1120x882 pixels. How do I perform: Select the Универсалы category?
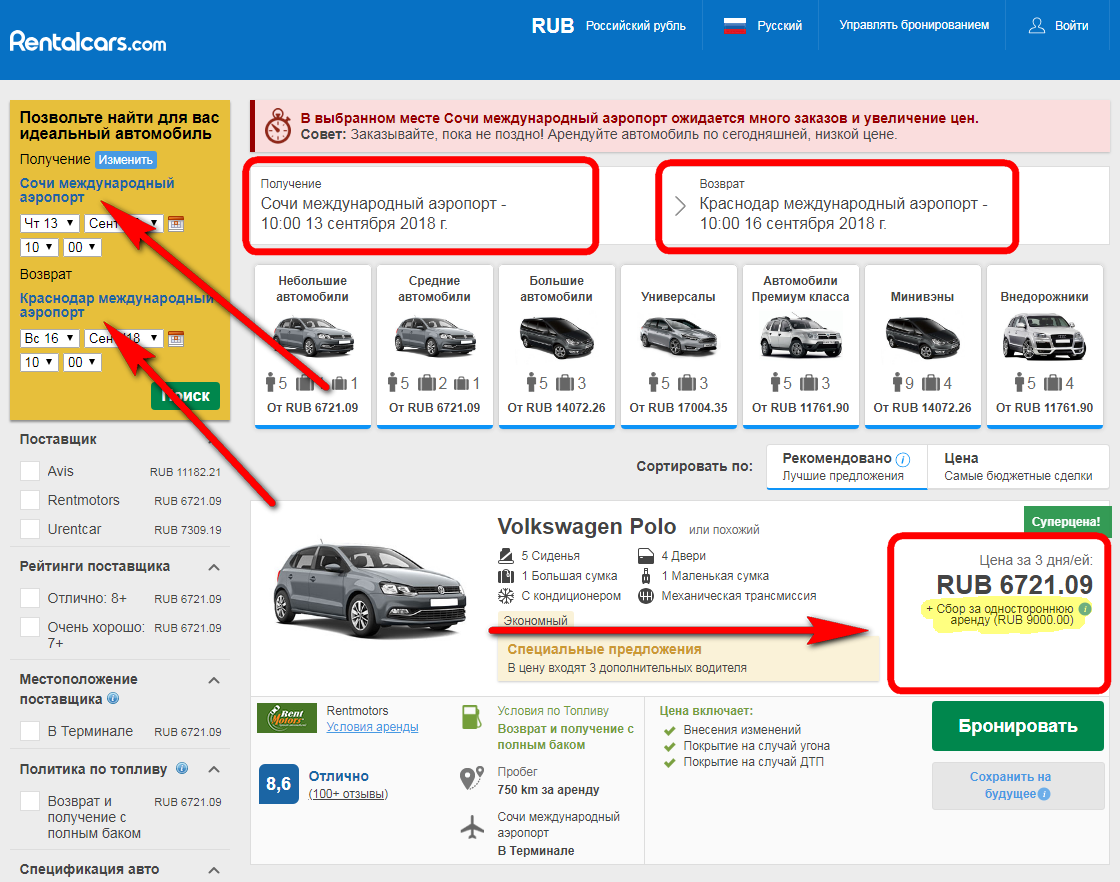click(x=679, y=346)
